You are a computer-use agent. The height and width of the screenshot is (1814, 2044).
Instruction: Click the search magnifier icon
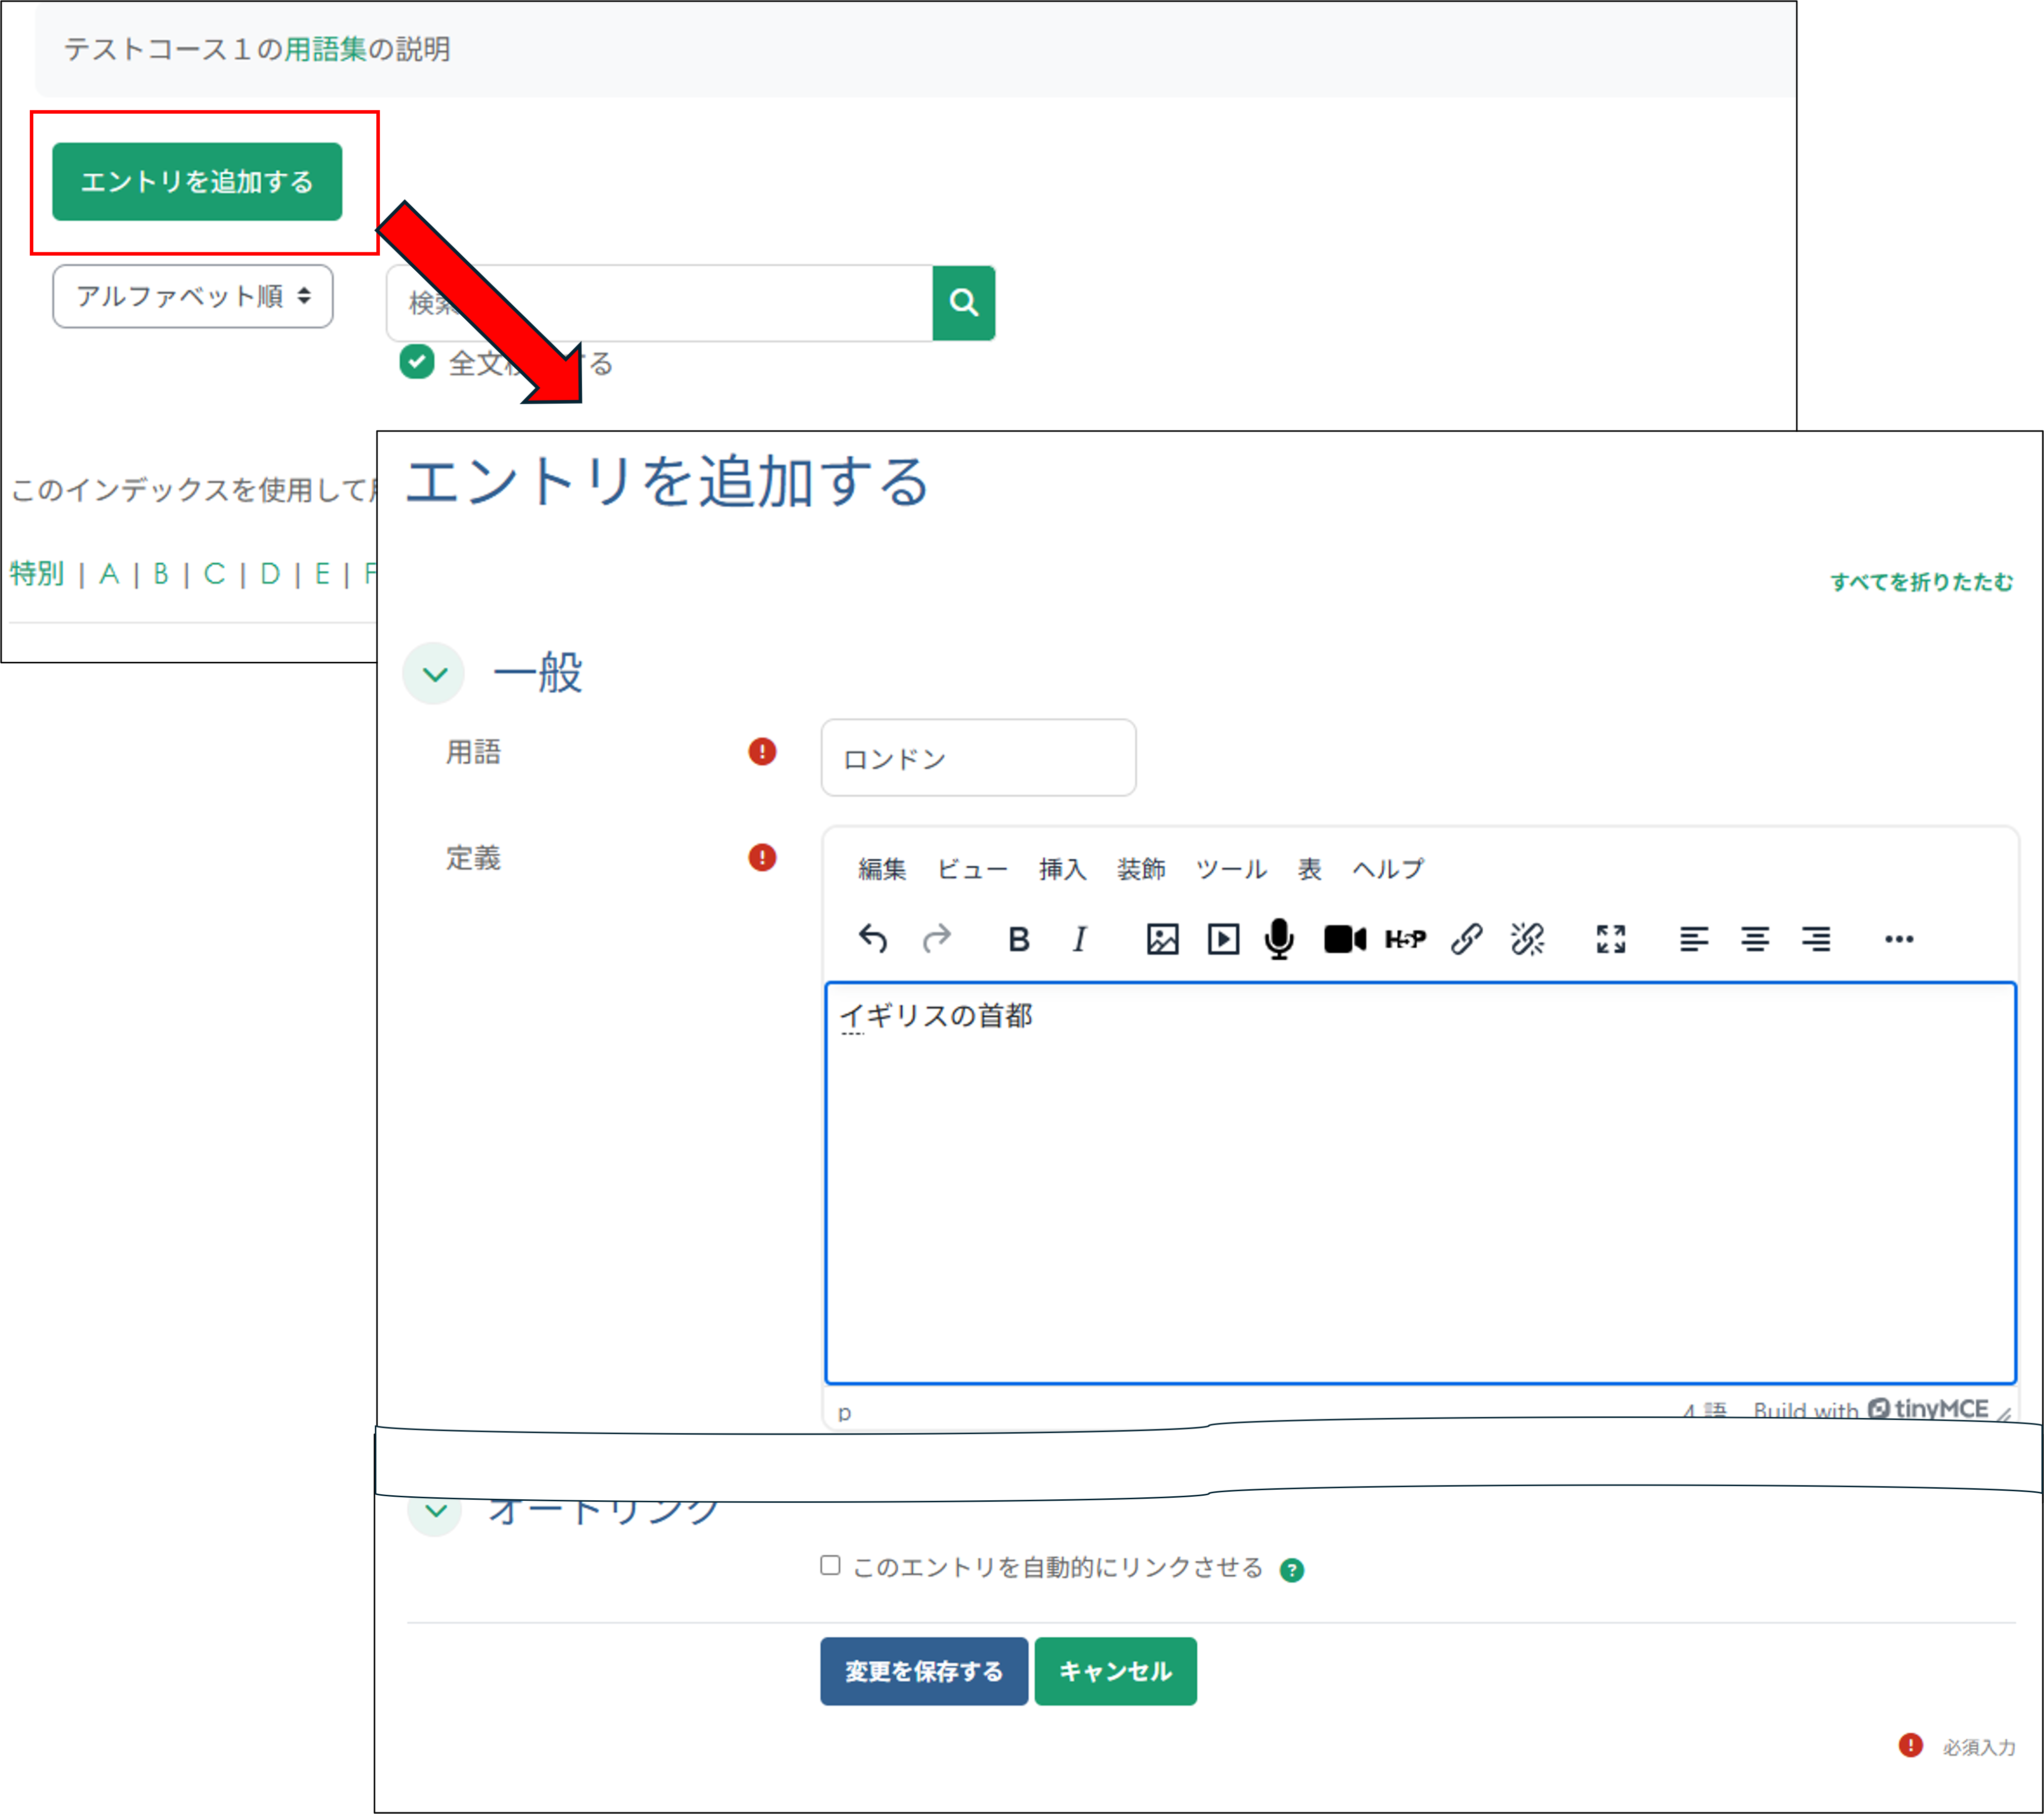[x=962, y=303]
